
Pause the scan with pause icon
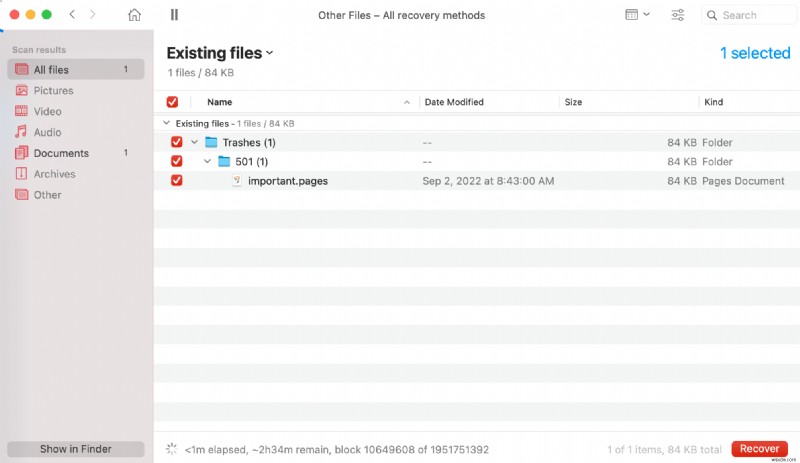175,15
